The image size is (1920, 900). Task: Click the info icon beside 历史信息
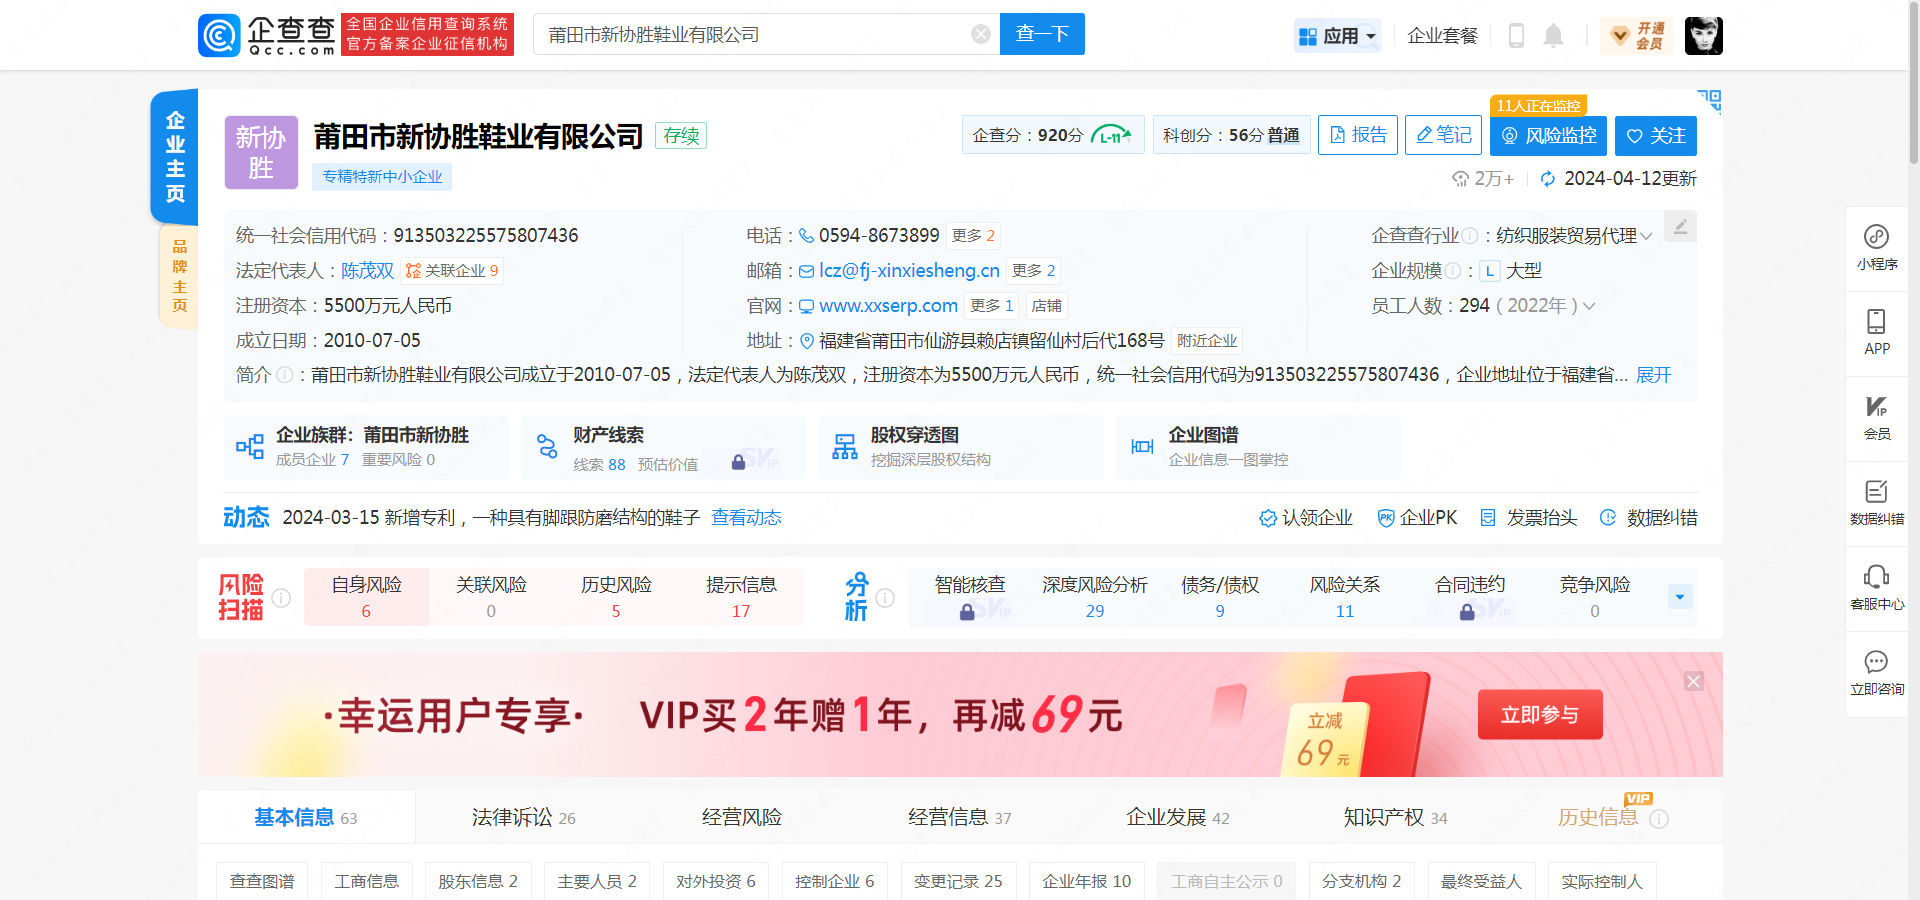1659,819
